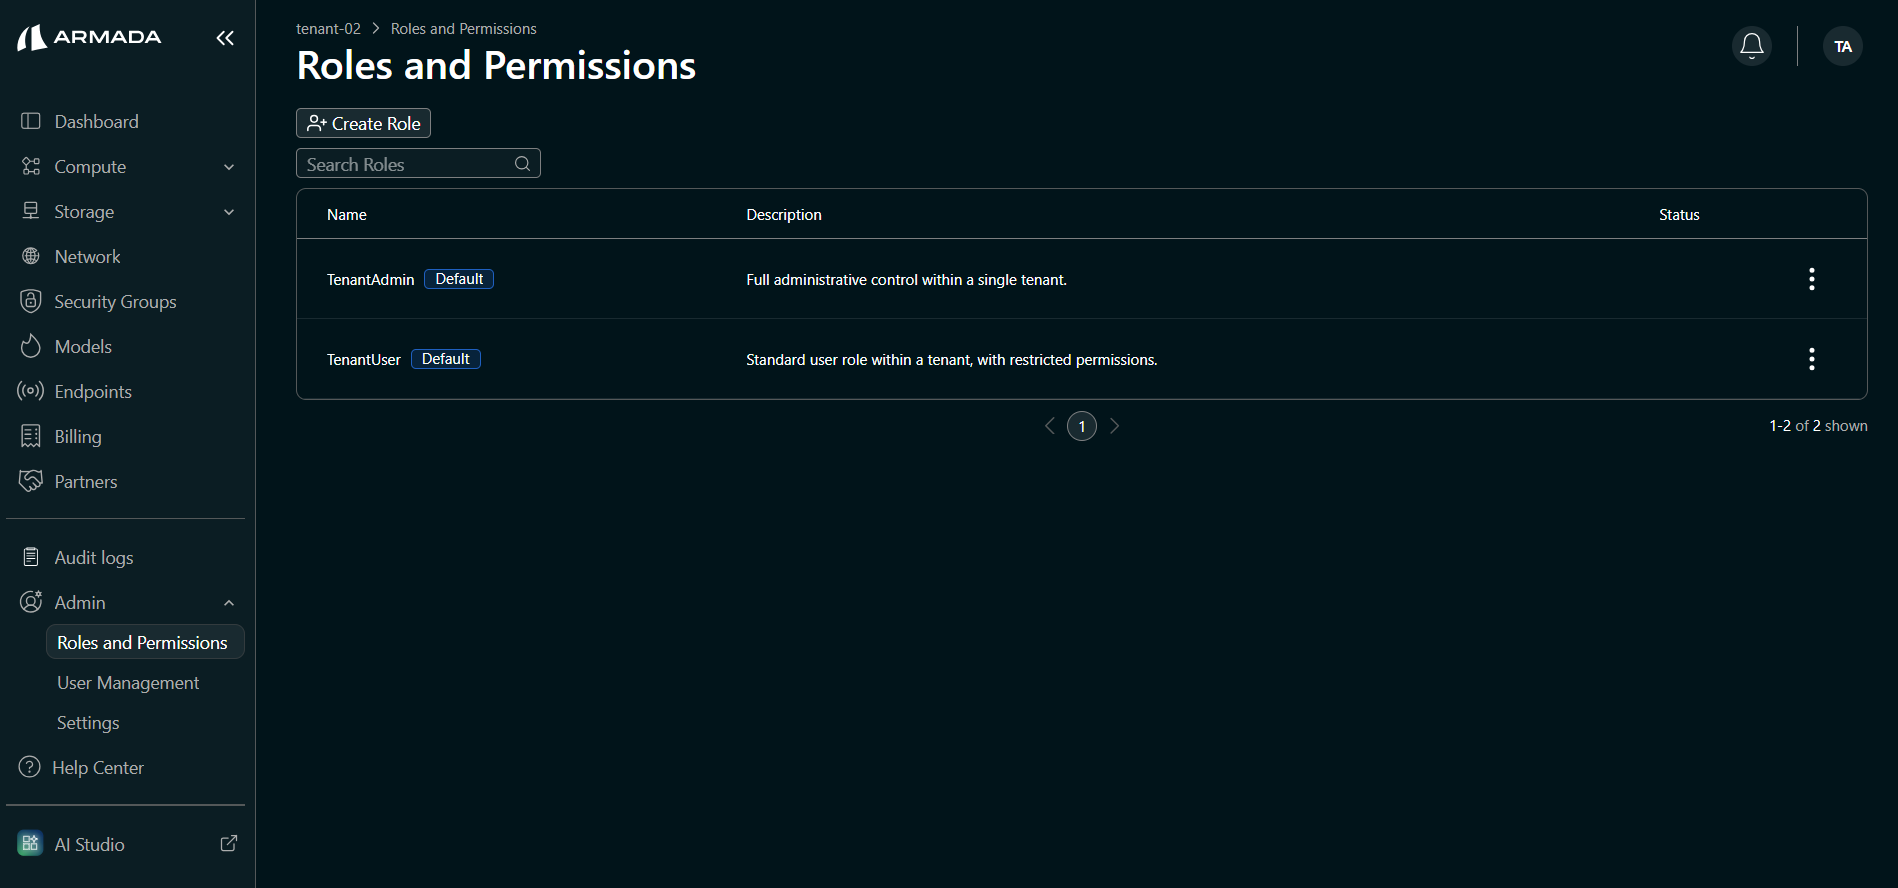Click Default badge next to TenantUser
This screenshot has width=1898, height=888.
(x=446, y=359)
